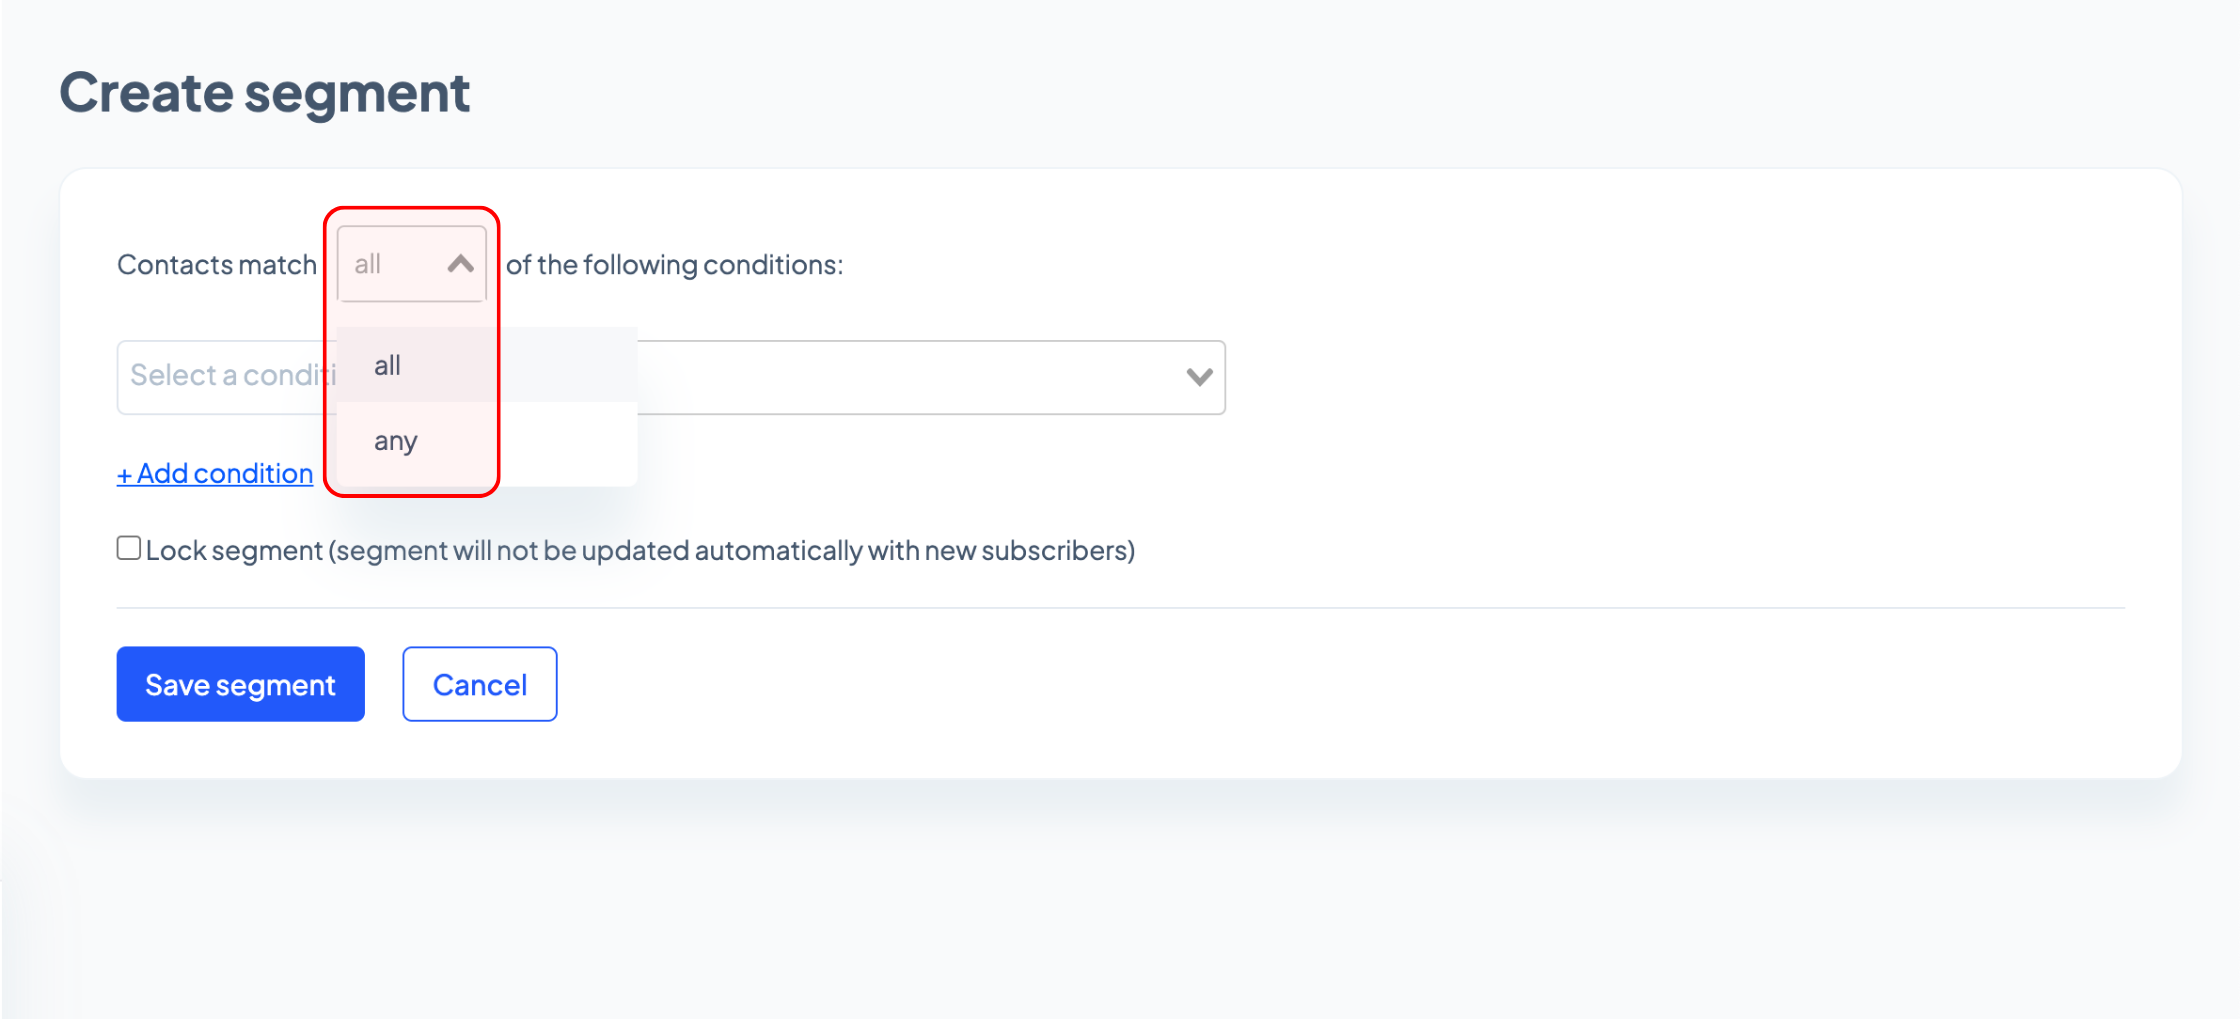2240x1019 pixels.
Task: Save the segment with the Save segment button
Action: point(240,684)
